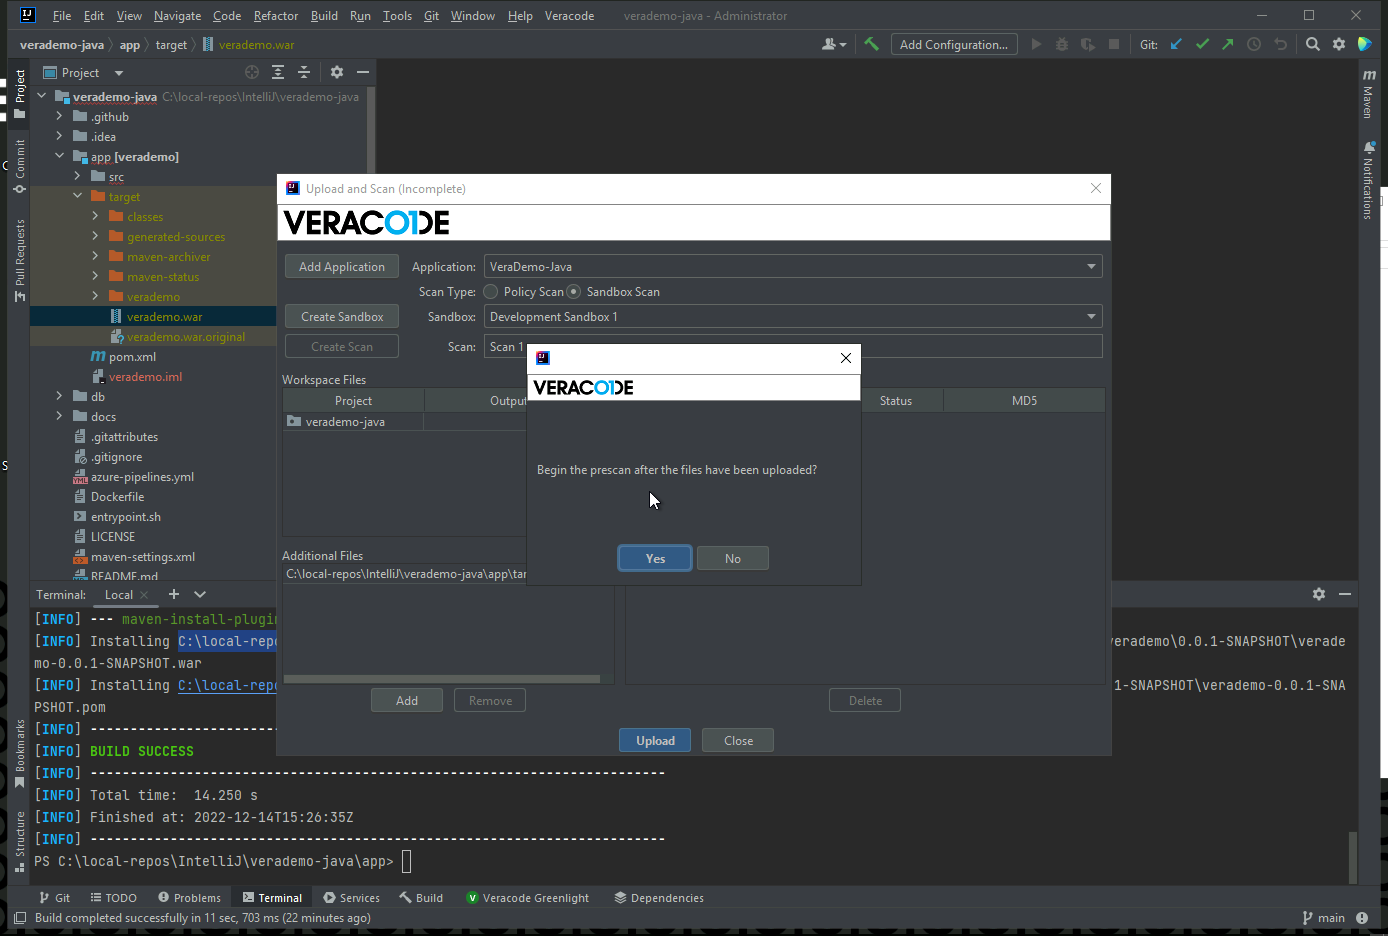Switch to the Problems tab
The height and width of the screenshot is (936, 1388).
click(189, 898)
